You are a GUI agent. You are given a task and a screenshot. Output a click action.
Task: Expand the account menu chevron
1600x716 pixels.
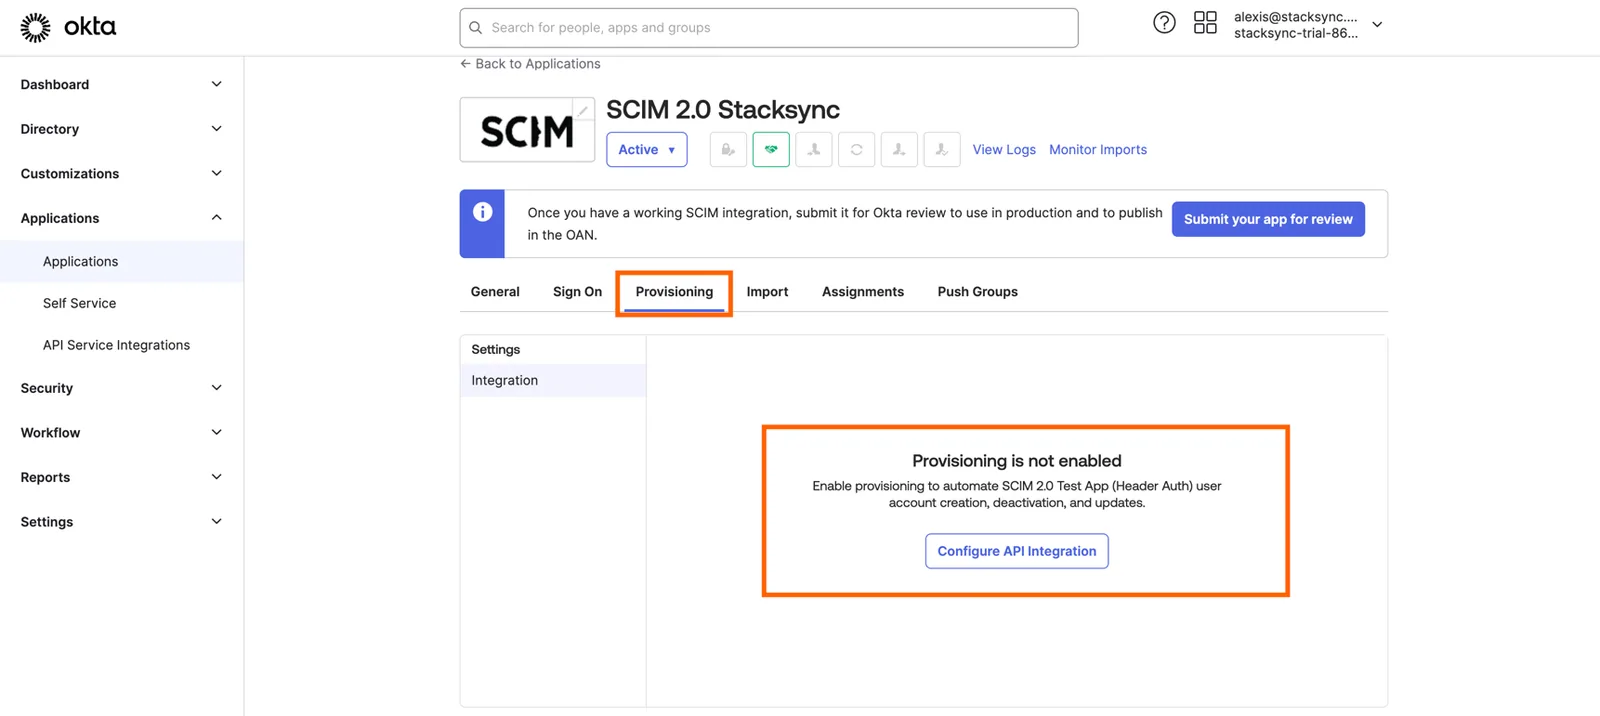coord(1377,25)
